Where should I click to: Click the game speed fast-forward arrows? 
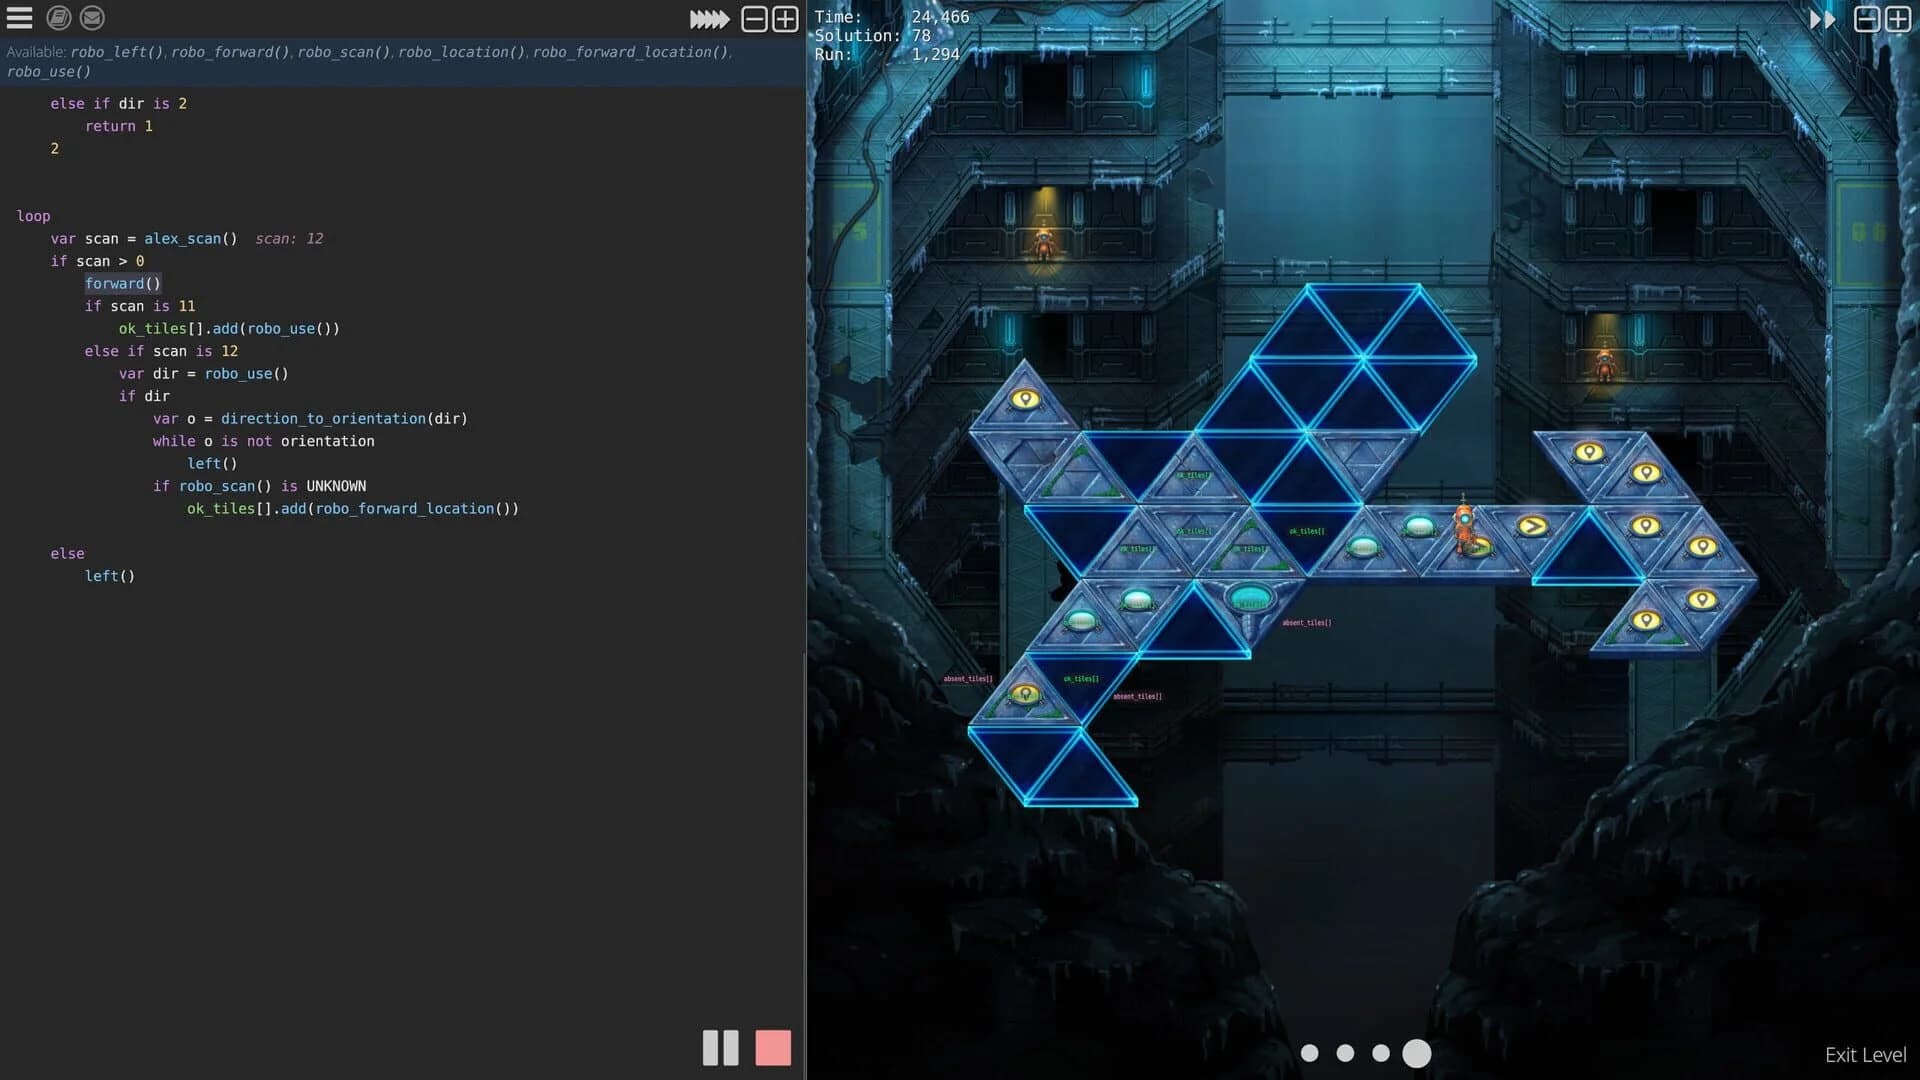pyautogui.click(x=1824, y=18)
